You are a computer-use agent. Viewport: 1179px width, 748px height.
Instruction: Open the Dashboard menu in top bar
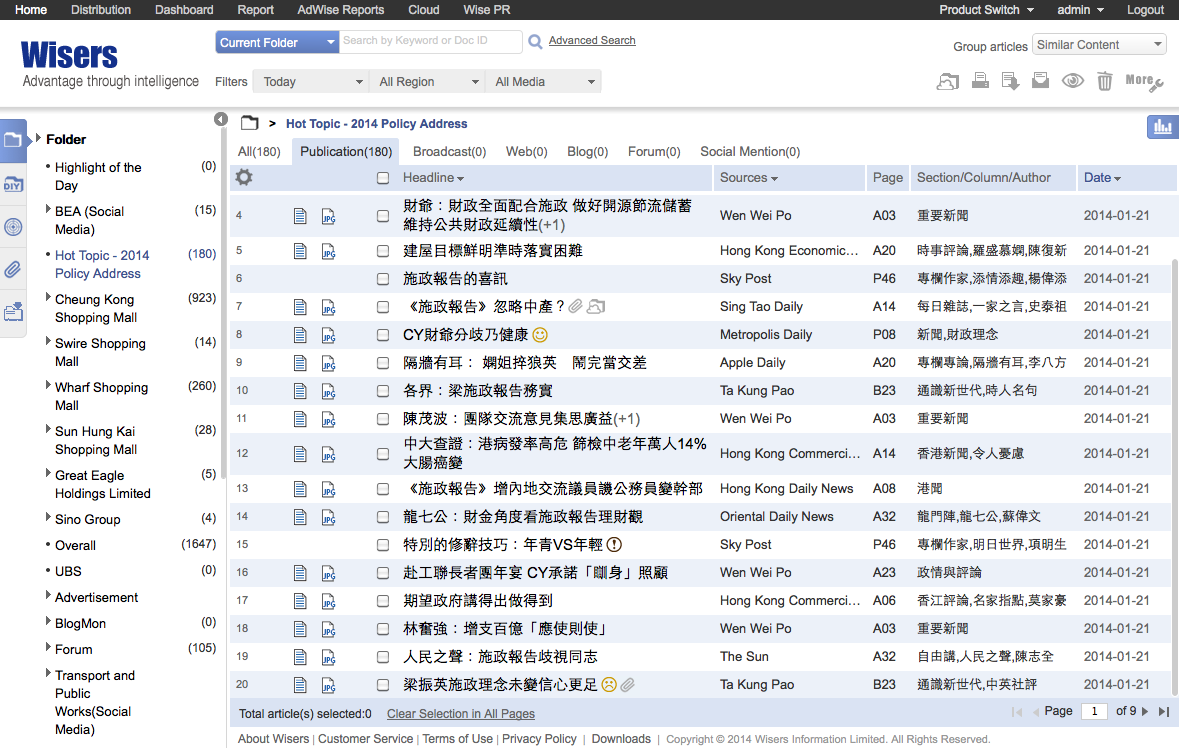click(184, 10)
